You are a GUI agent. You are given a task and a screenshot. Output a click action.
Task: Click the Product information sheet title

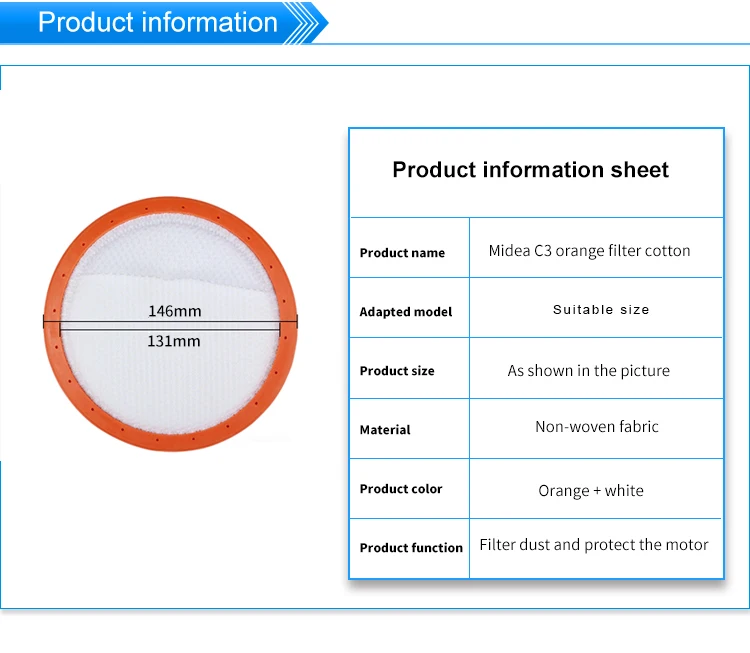coord(530,169)
